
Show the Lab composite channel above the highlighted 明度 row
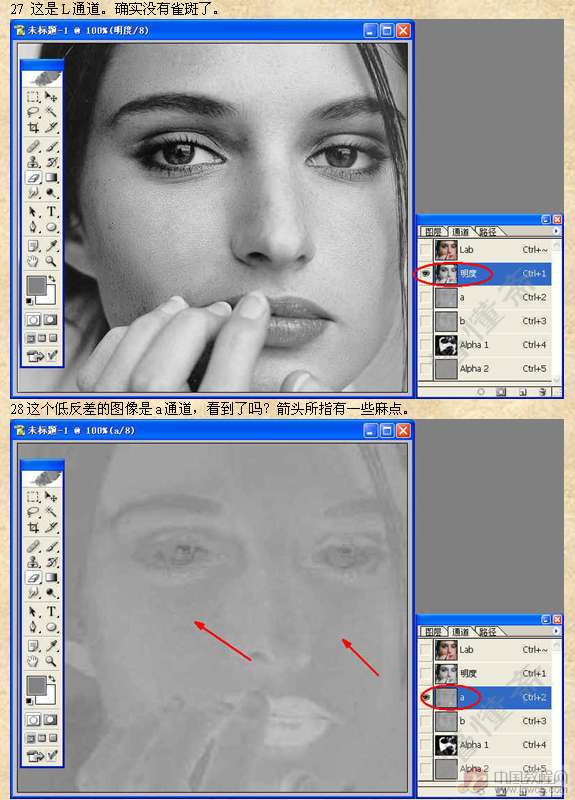pyautogui.click(x=425, y=249)
